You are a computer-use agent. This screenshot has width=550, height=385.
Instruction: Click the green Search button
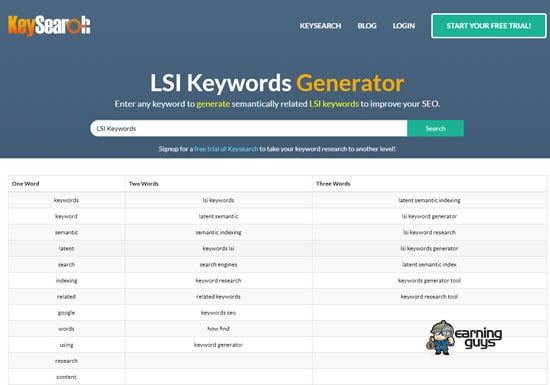435,128
